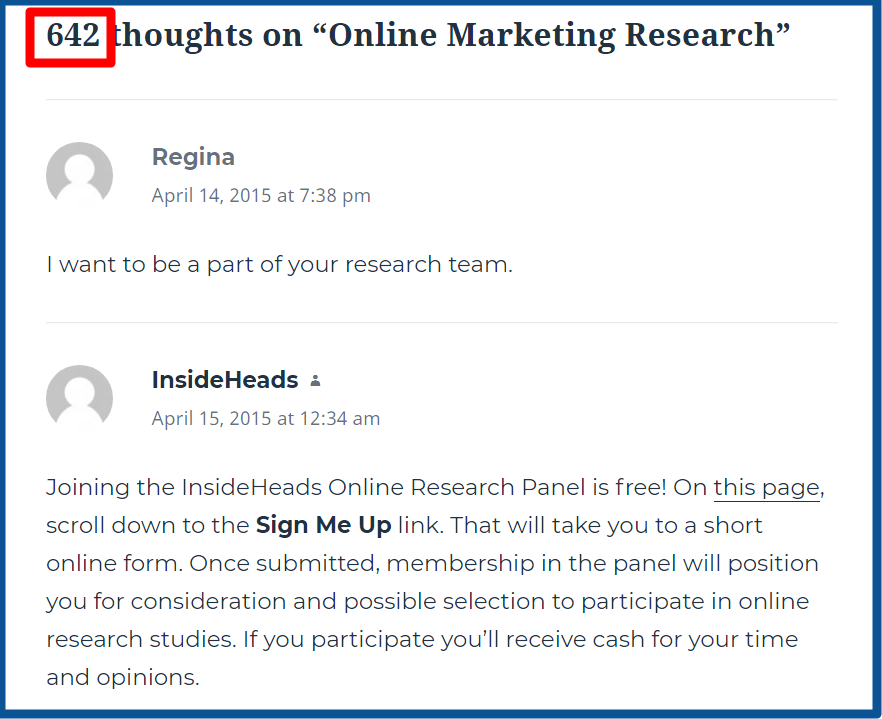The width and height of the screenshot is (882, 719).
Task: Click the divider line below the heading
Action: [x=442, y=100]
